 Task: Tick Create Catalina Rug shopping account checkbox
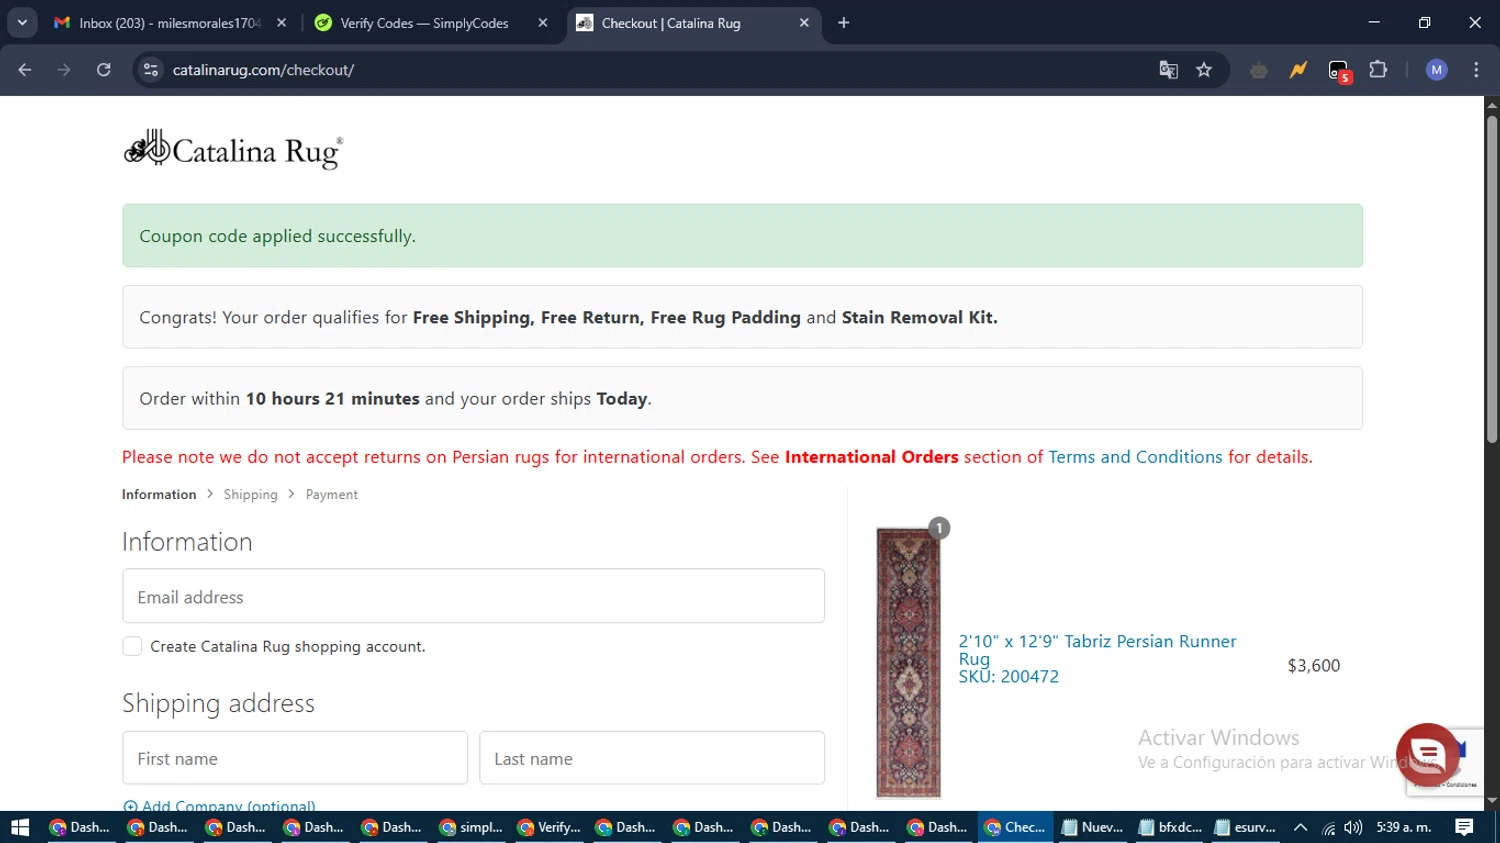132,646
